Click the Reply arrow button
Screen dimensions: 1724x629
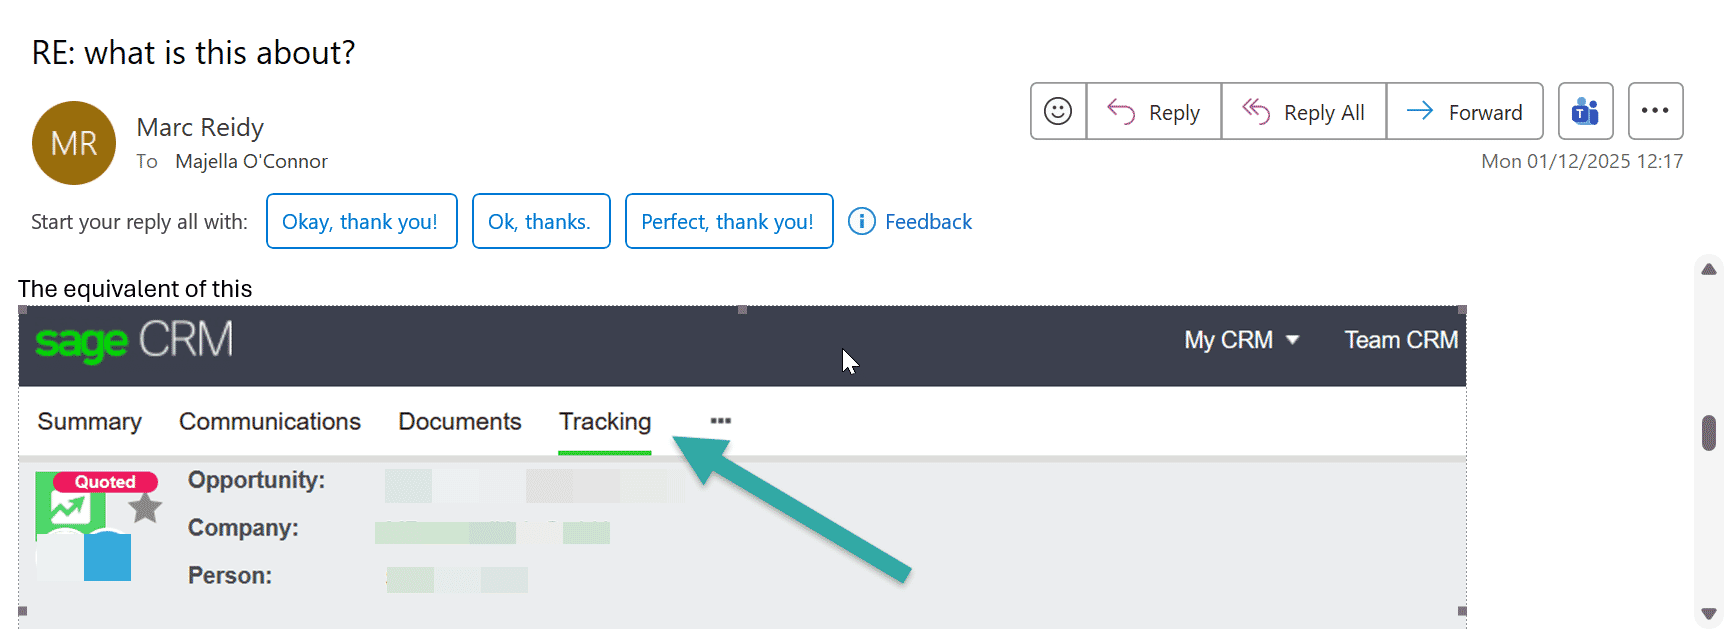click(1154, 112)
